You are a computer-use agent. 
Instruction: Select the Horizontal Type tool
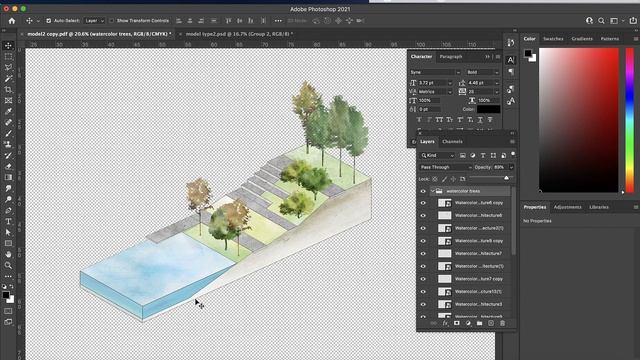coord(8,222)
